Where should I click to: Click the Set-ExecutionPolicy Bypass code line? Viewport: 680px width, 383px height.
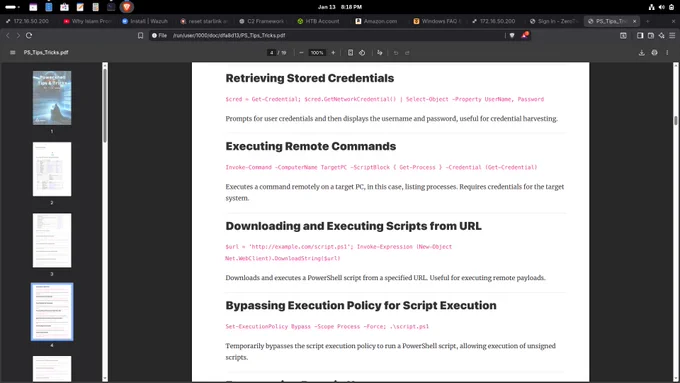pos(327,327)
